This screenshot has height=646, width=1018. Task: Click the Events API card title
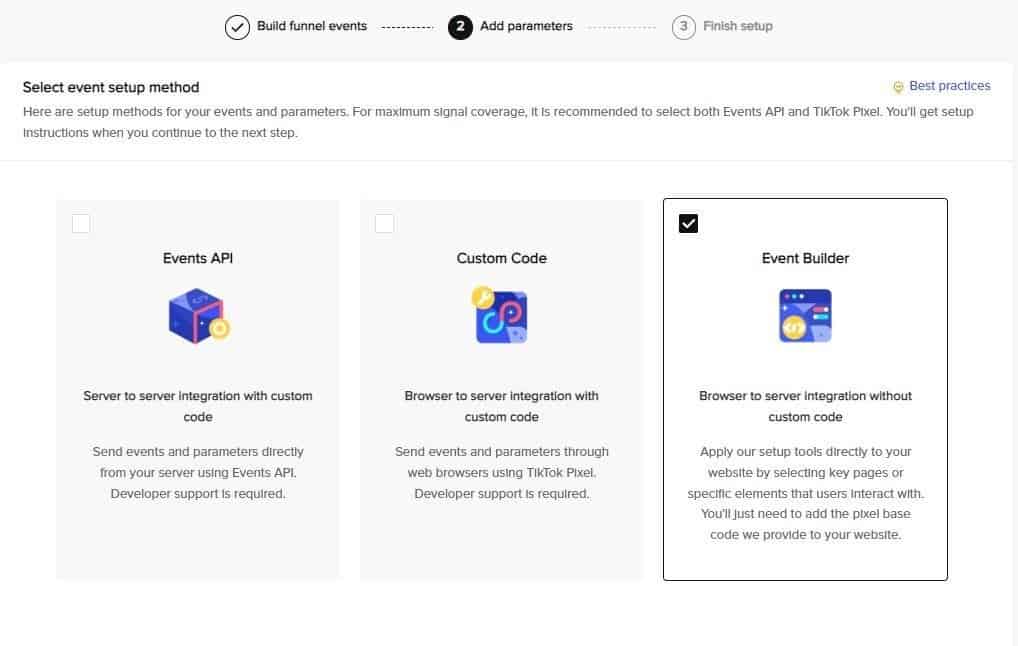pyautogui.click(x=198, y=258)
